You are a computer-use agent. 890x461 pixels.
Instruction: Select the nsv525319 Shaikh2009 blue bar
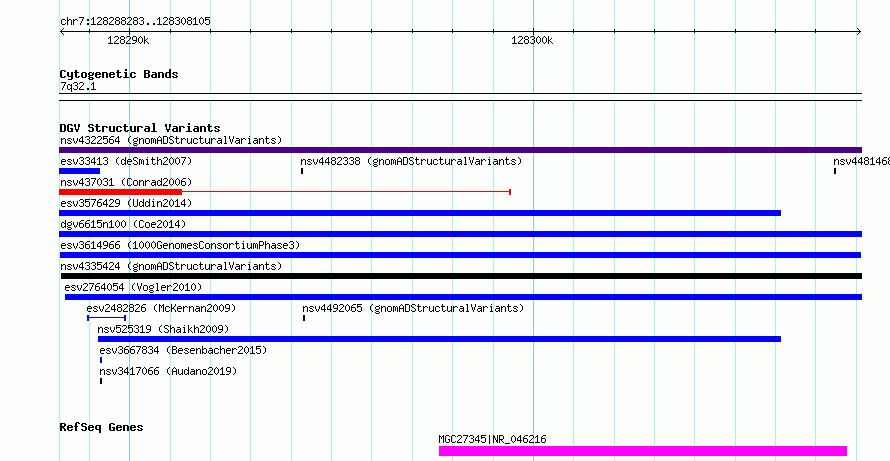(x=439, y=339)
